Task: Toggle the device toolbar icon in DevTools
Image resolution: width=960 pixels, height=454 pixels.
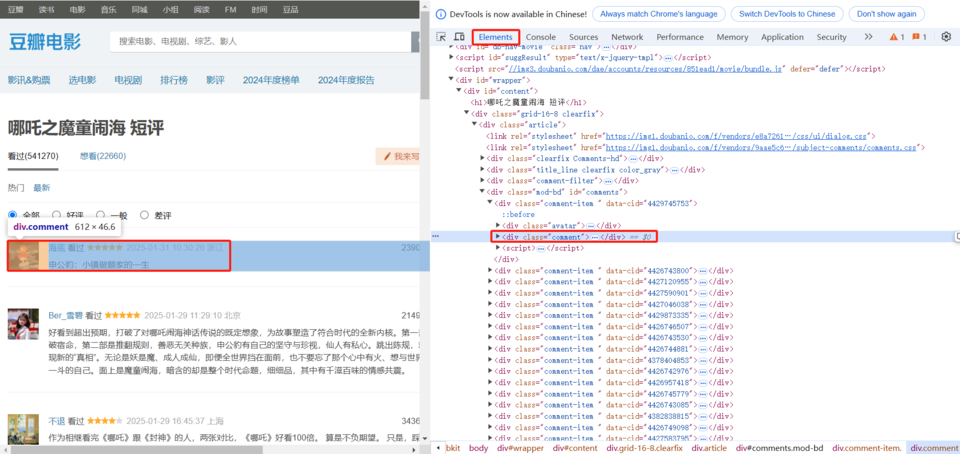Action: (459, 37)
